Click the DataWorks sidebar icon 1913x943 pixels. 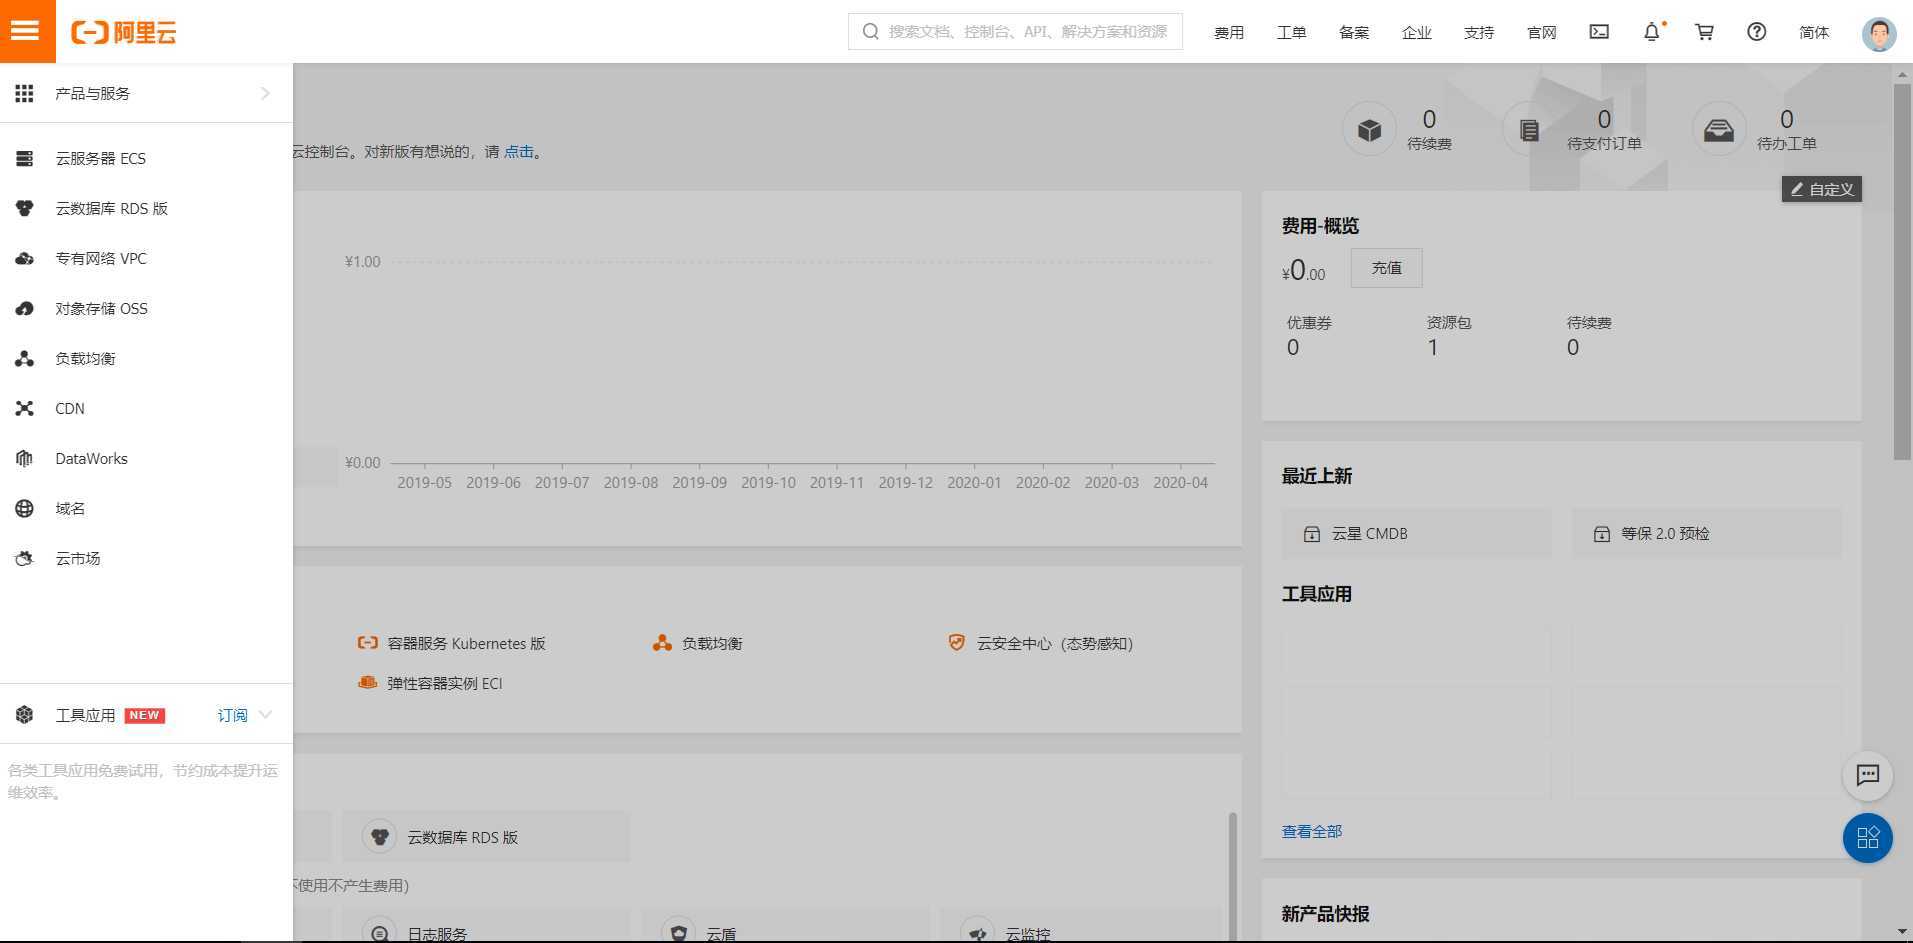(25, 458)
